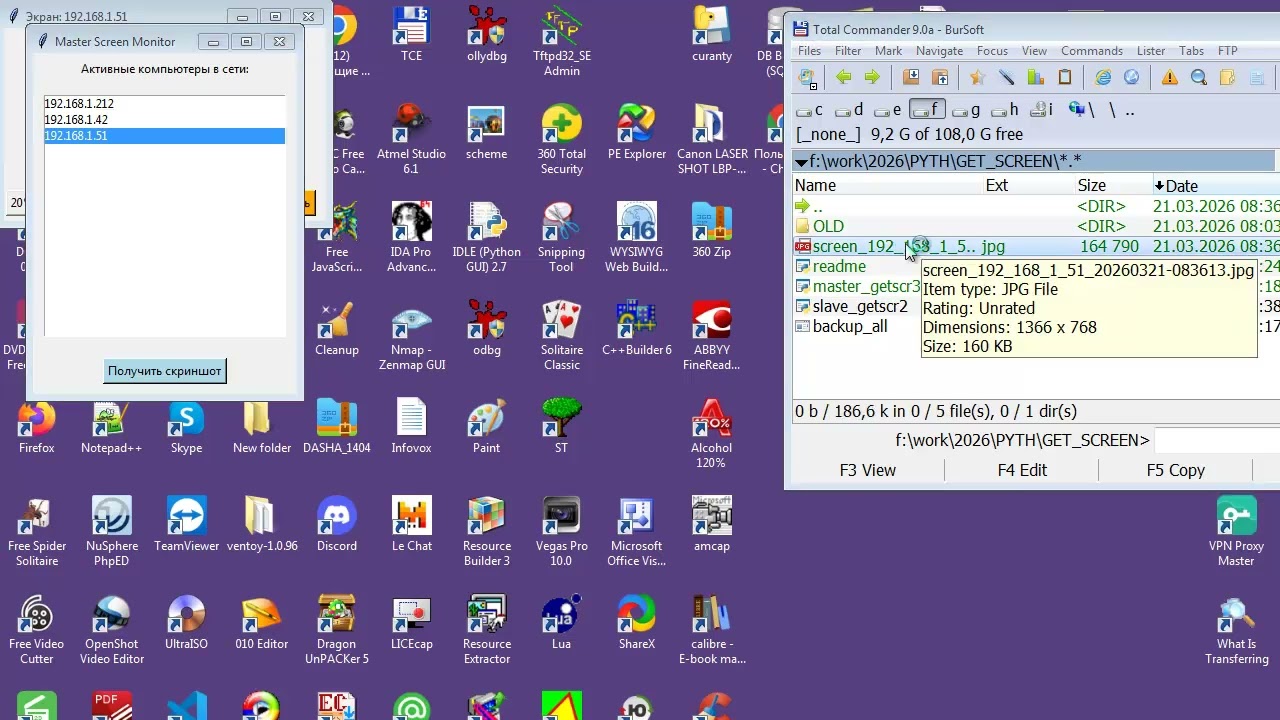The width and height of the screenshot is (1280, 720).
Task: Sort the file list by the Name column
Action: [888, 185]
